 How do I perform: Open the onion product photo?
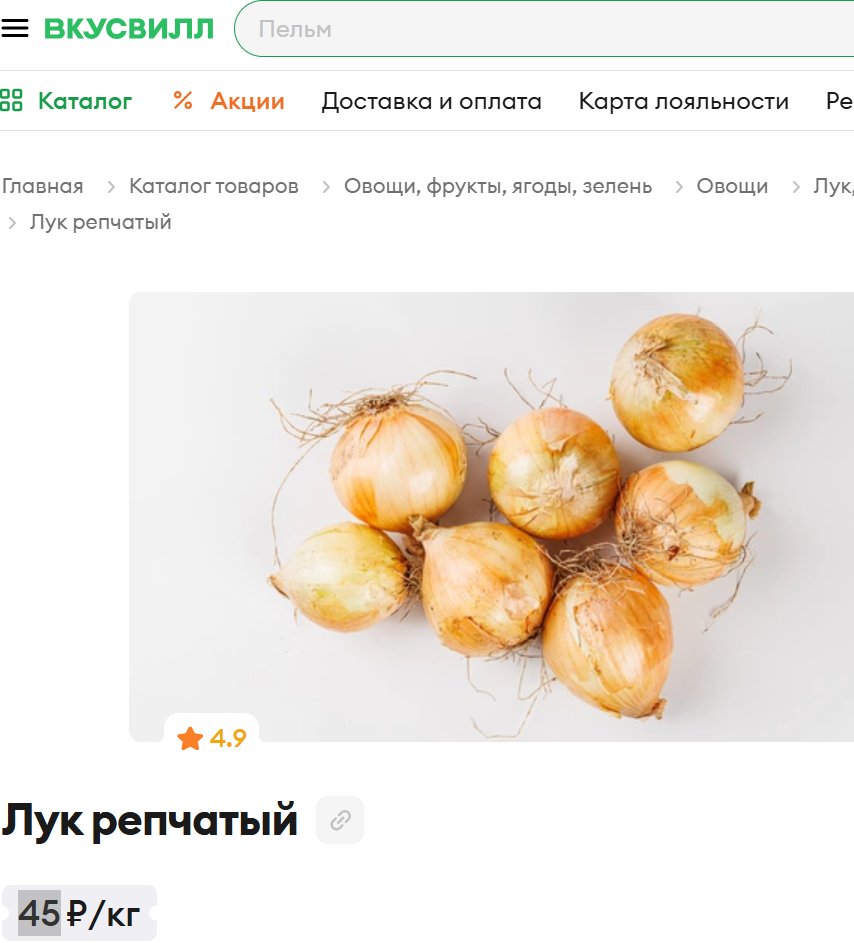coord(491,517)
